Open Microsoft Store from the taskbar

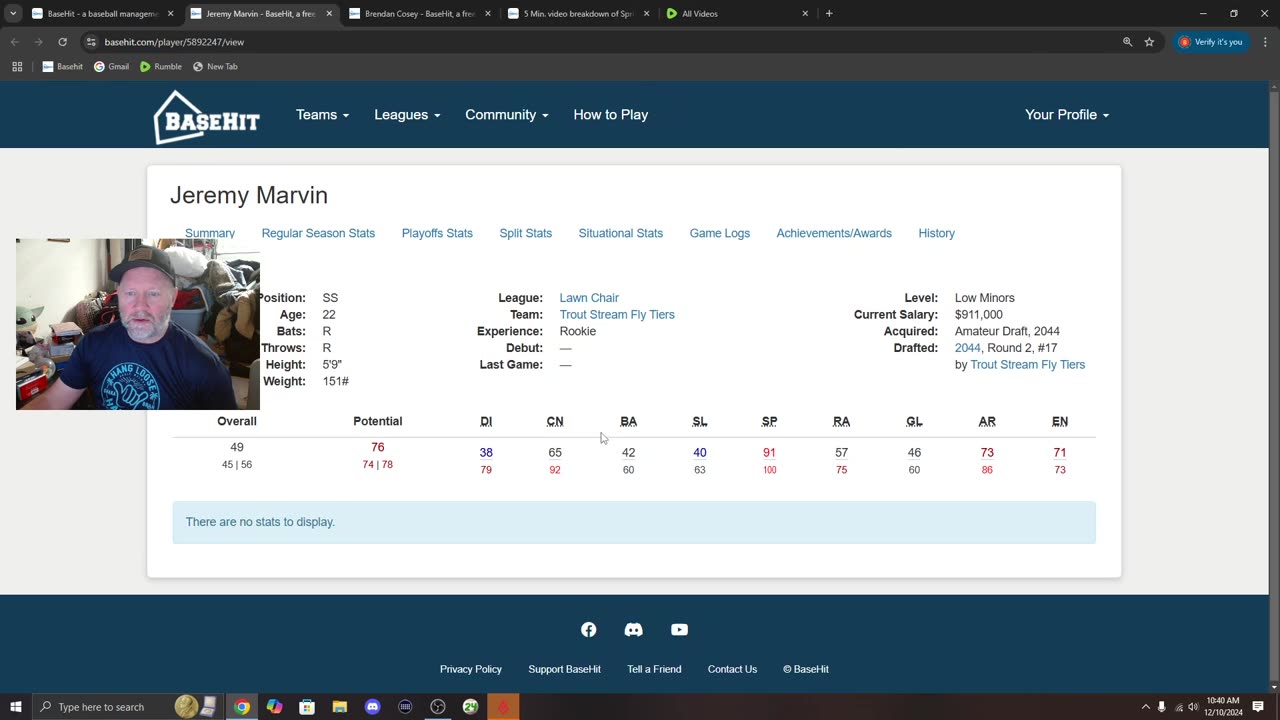pos(307,707)
